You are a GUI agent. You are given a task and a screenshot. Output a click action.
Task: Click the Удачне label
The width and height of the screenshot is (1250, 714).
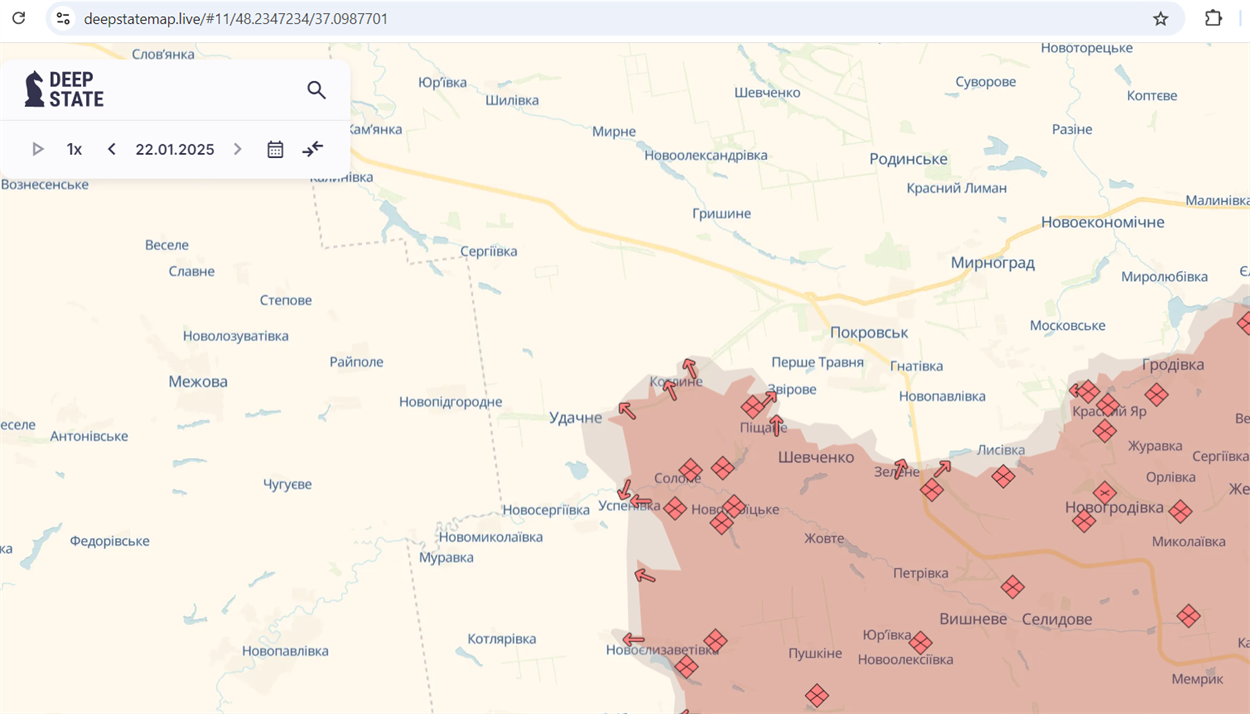click(x=576, y=418)
